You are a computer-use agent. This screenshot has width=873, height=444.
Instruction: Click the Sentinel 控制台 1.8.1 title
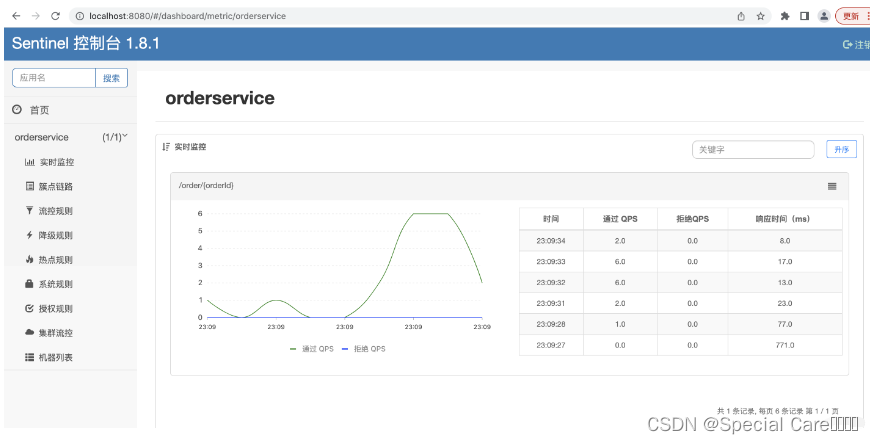tap(86, 43)
